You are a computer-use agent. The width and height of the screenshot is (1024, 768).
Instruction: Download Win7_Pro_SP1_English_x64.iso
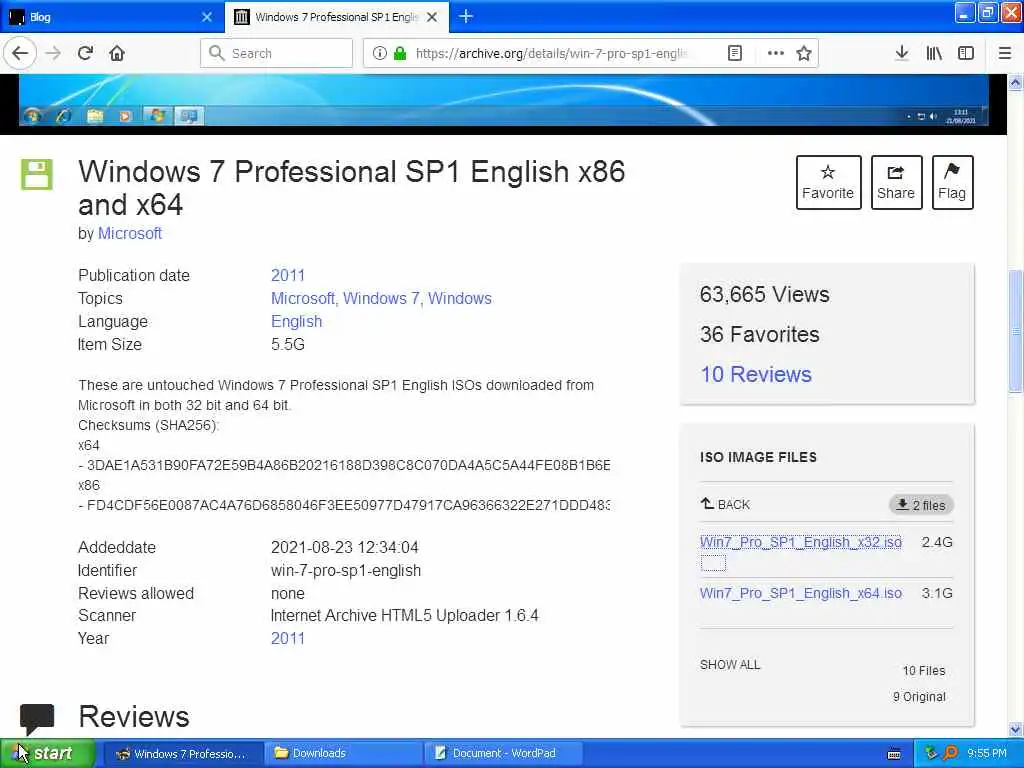point(801,593)
